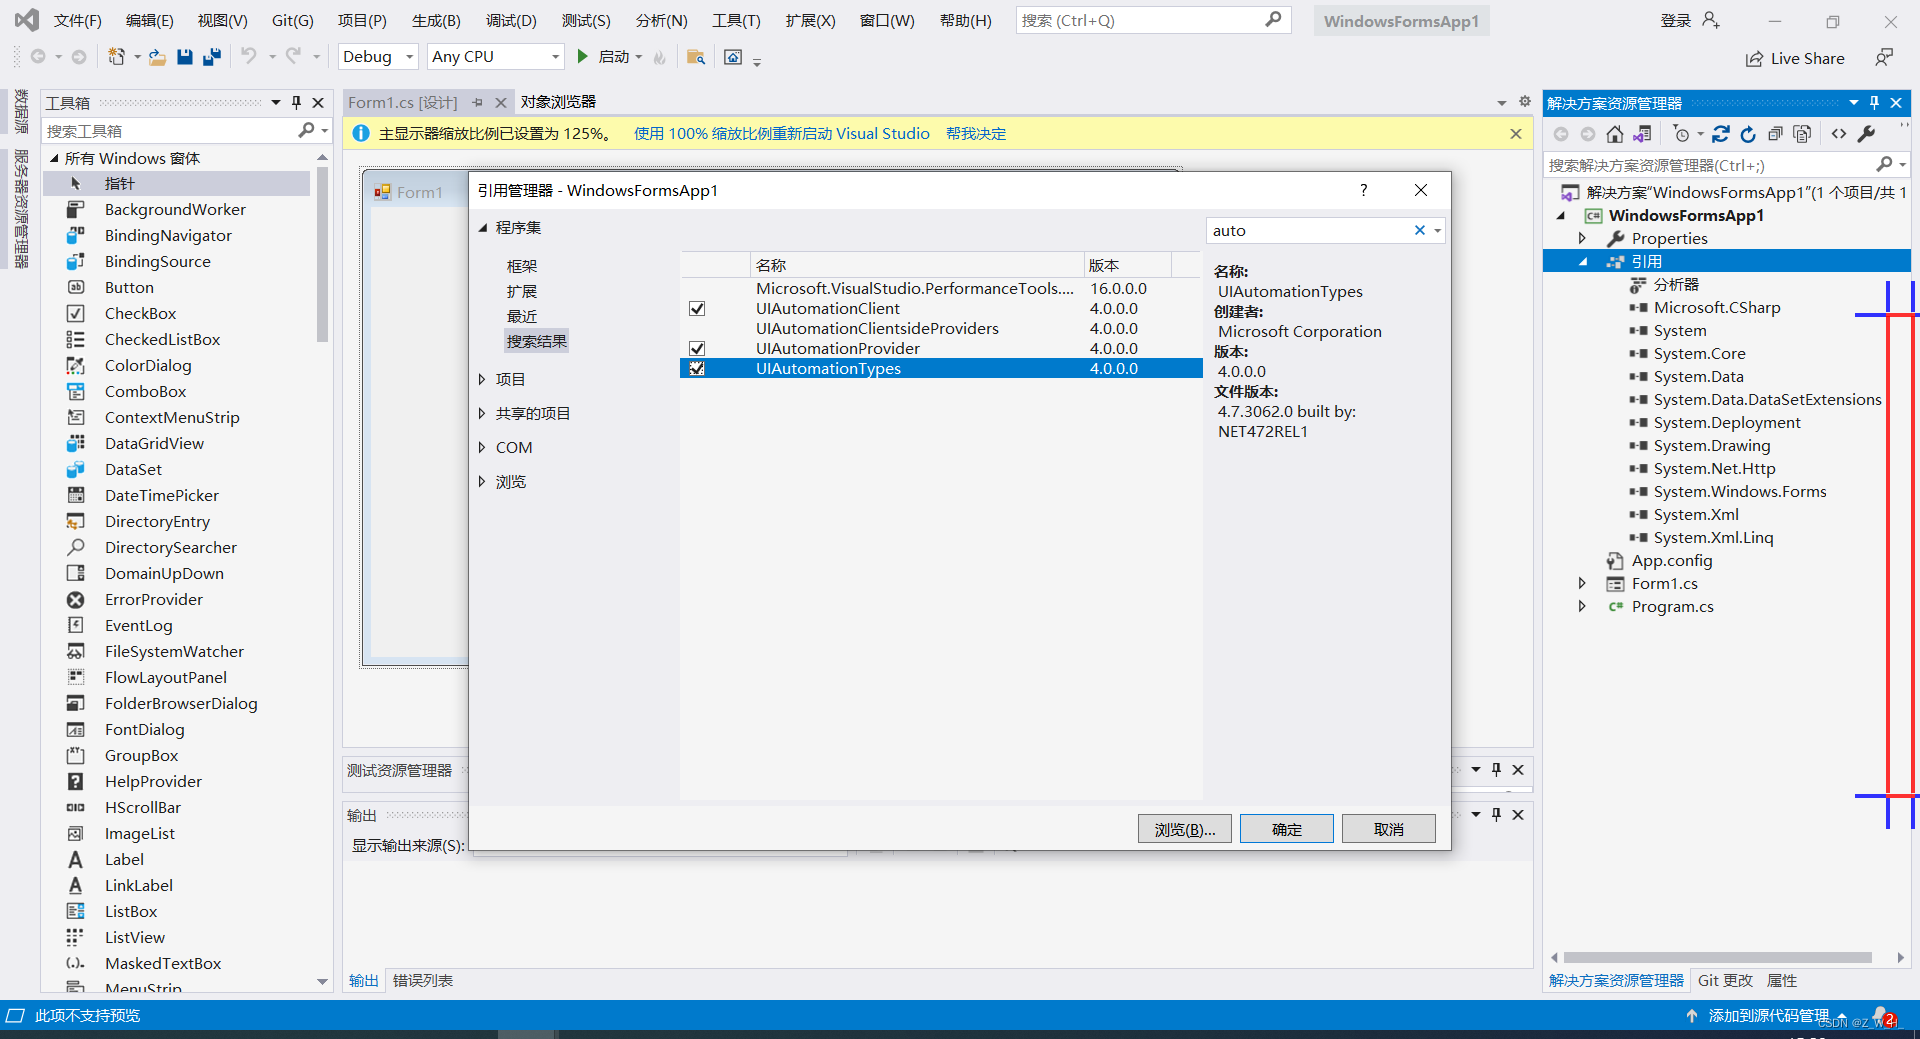The height and width of the screenshot is (1039, 1920).
Task: Select the 框架 category
Action: [522, 266]
